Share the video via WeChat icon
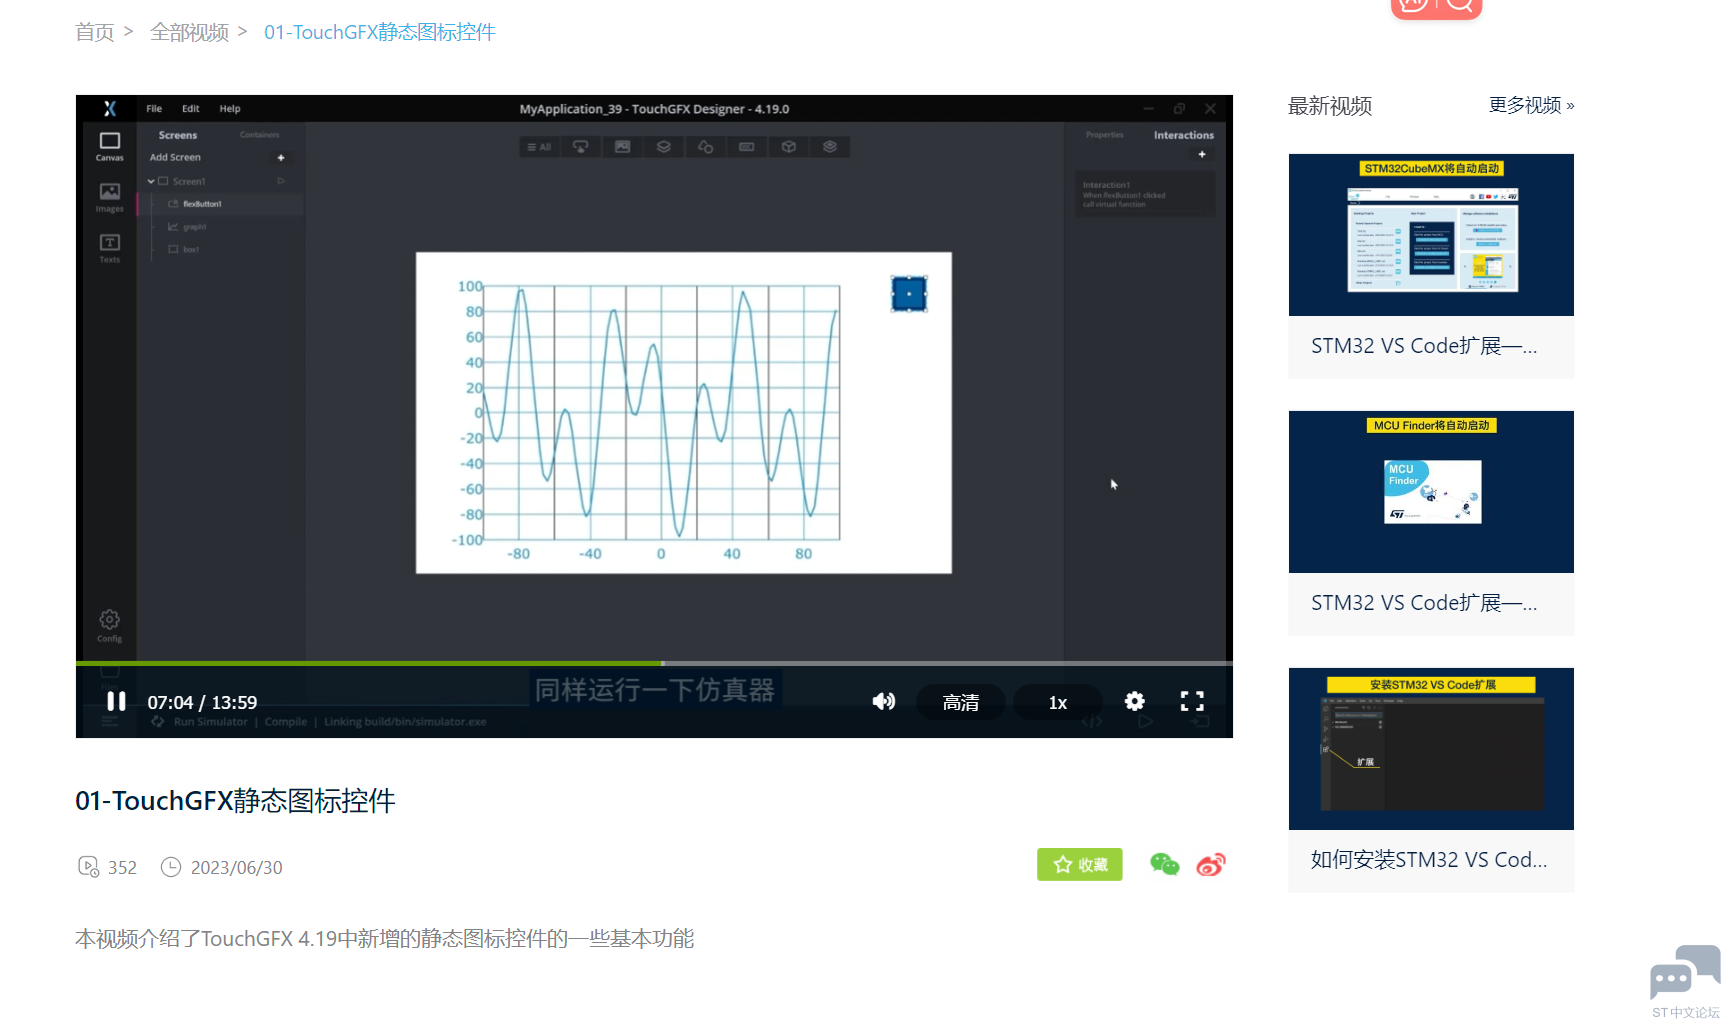Screen dimensions: 1729x1028 coord(1165,865)
